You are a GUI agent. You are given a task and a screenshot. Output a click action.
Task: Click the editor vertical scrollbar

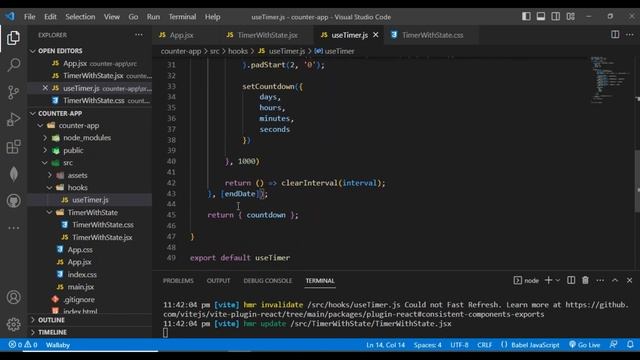pyautogui.click(x=637, y=181)
